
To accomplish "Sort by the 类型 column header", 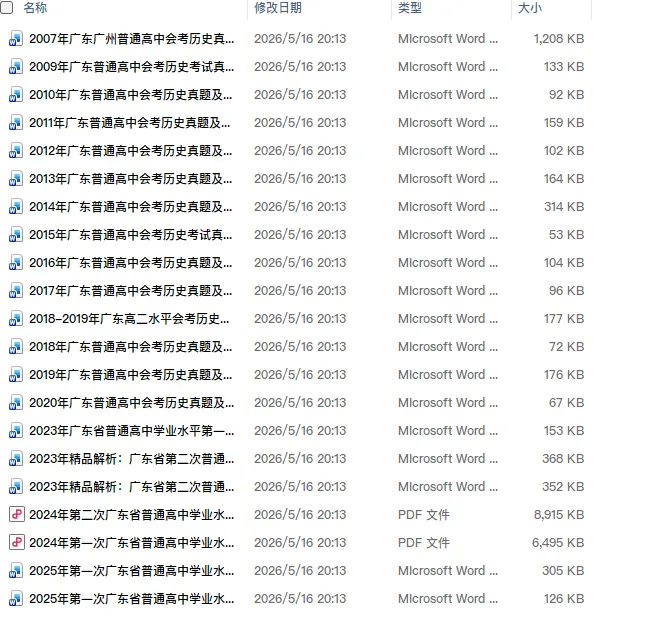I will pos(410,8).
